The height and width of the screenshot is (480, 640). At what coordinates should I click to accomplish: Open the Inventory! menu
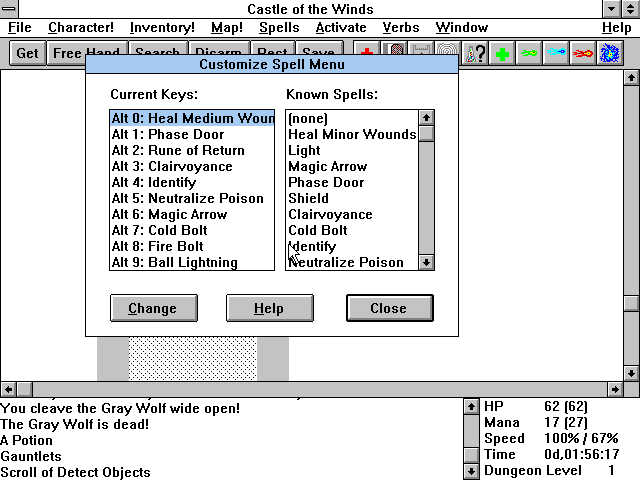pos(162,28)
